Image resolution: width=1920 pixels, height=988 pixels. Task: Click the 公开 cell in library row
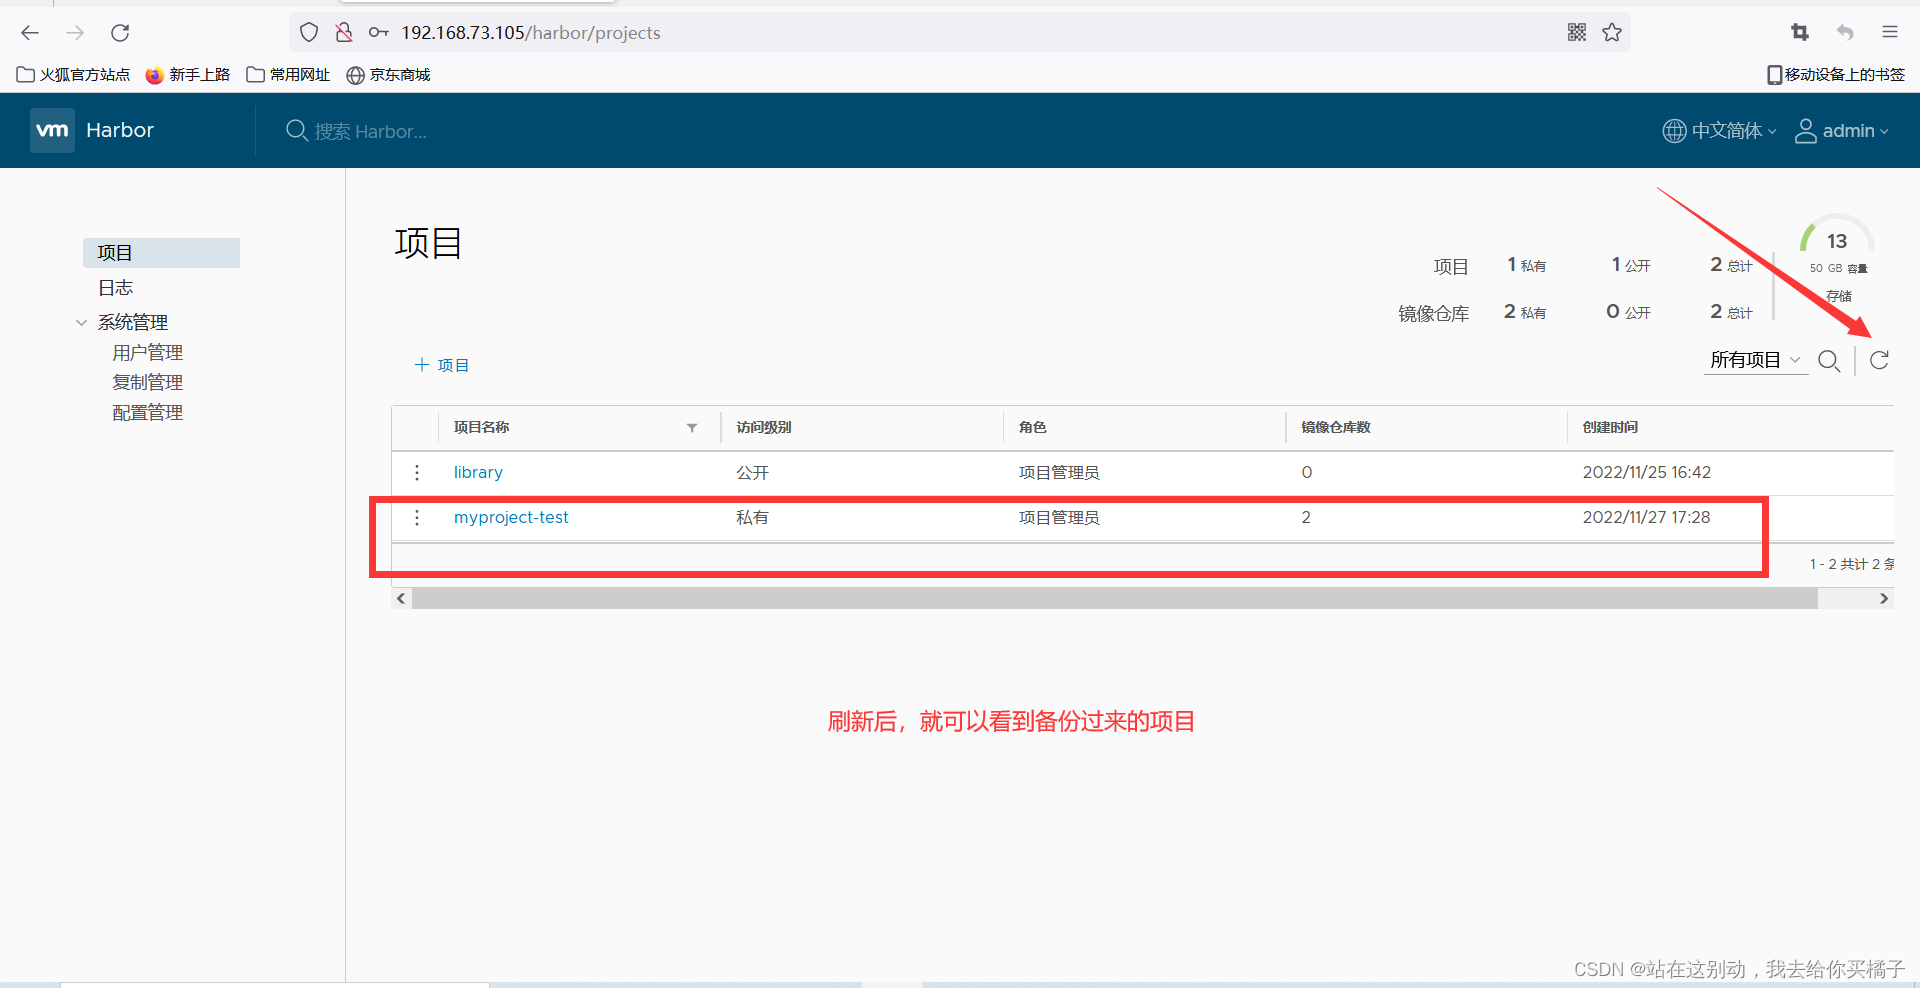click(x=752, y=472)
